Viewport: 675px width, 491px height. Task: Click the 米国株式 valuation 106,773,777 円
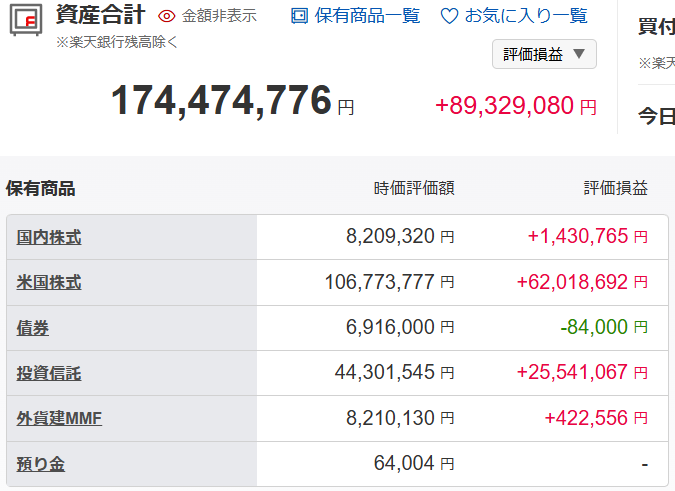(x=389, y=282)
